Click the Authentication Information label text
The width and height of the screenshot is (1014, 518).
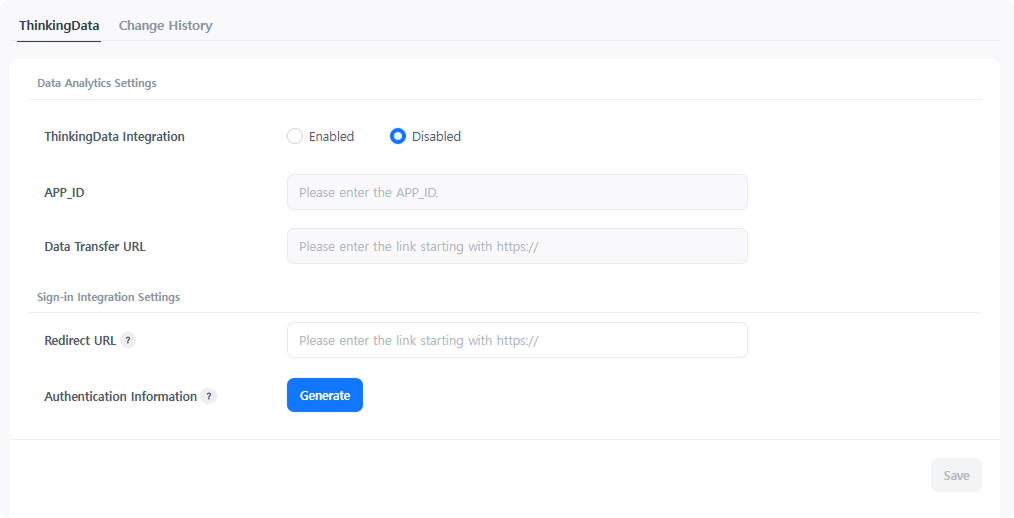coord(120,396)
